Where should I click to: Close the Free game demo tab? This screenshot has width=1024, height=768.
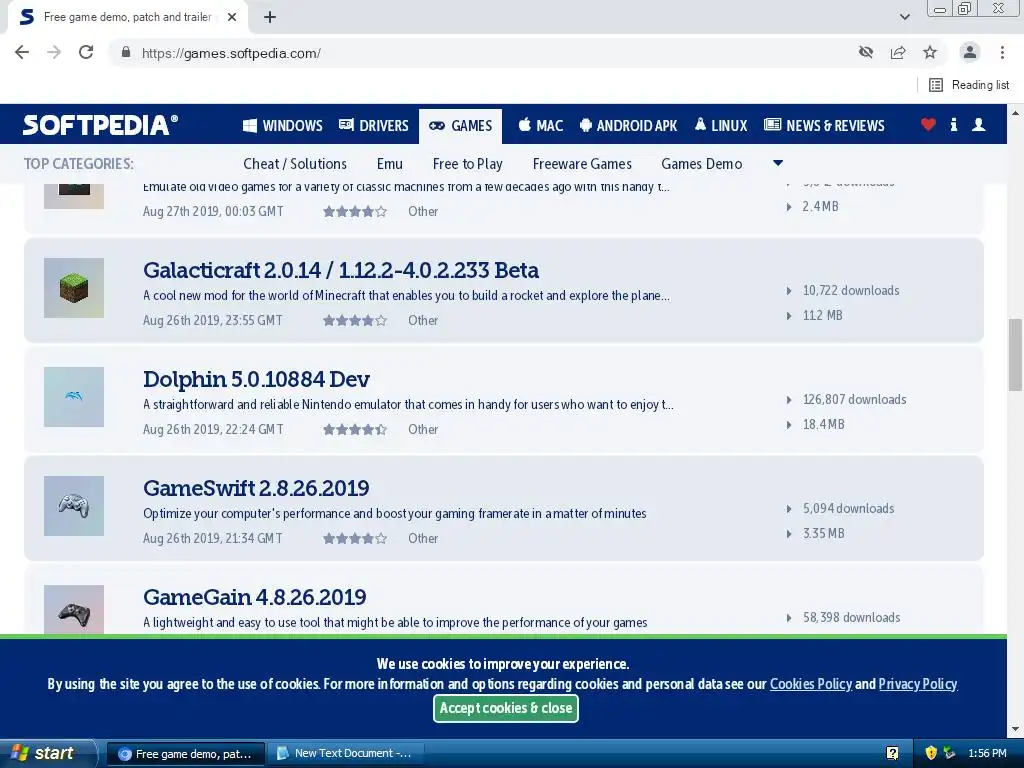(232, 17)
